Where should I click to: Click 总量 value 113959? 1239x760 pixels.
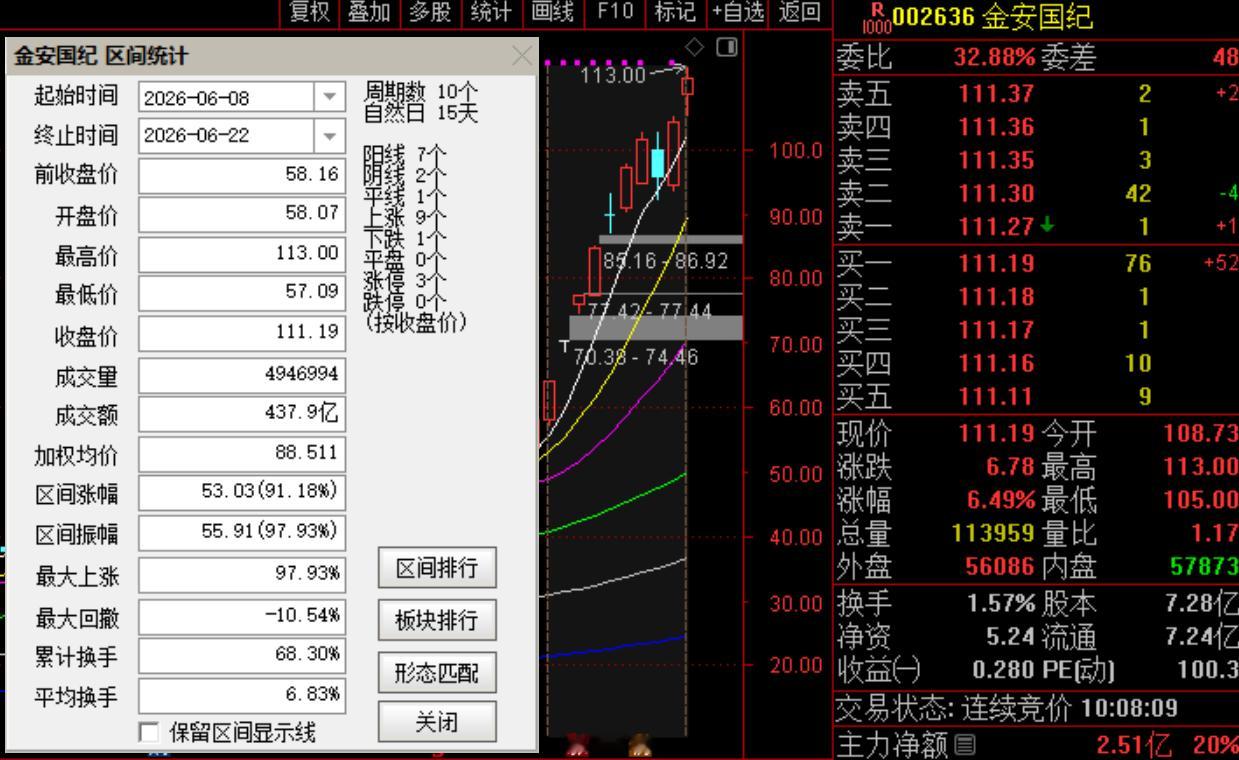pyautogui.click(x=993, y=533)
